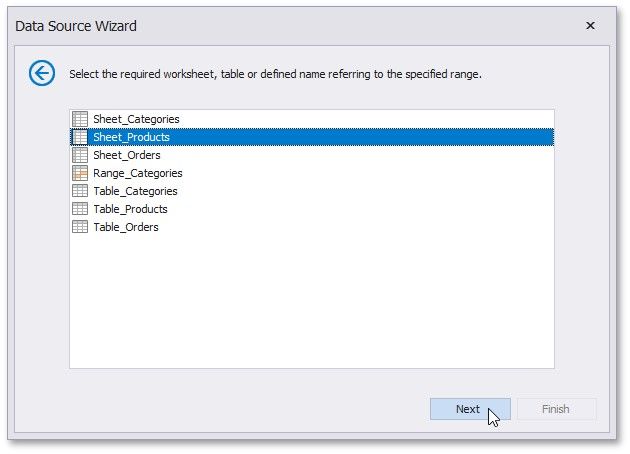The image size is (630, 454).
Task: Select the Sheet_Categories list entry
Action: pyautogui.click(x=136, y=119)
